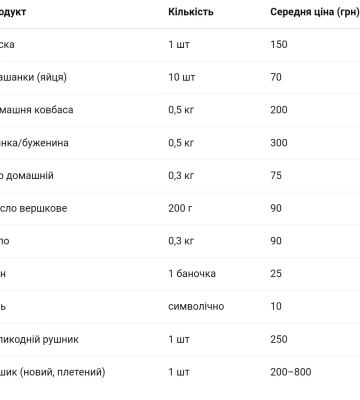The width and height of the screenshot is (360, 400).
Task: Select the quantity cell 200 г
Action: click(x=180, y=208)
